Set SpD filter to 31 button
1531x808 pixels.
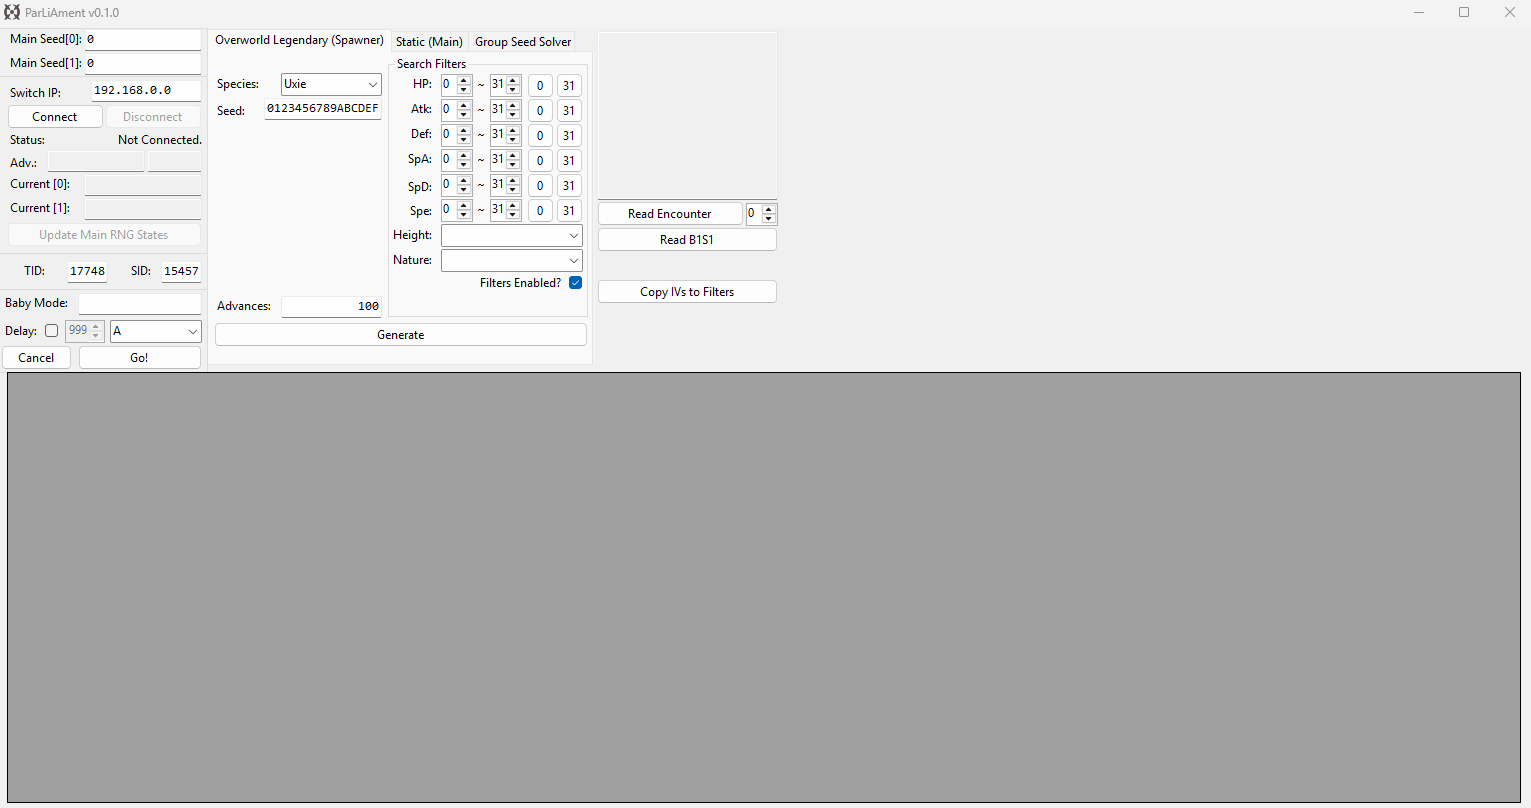(x=569, y=186)
